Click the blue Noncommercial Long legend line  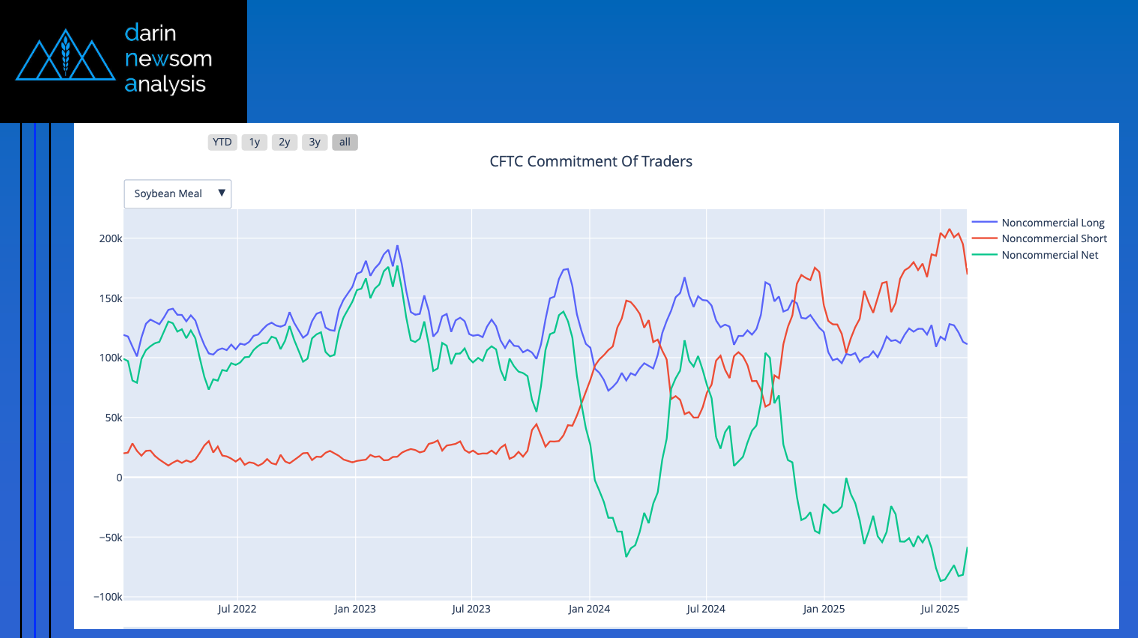[x=985, y=222]
